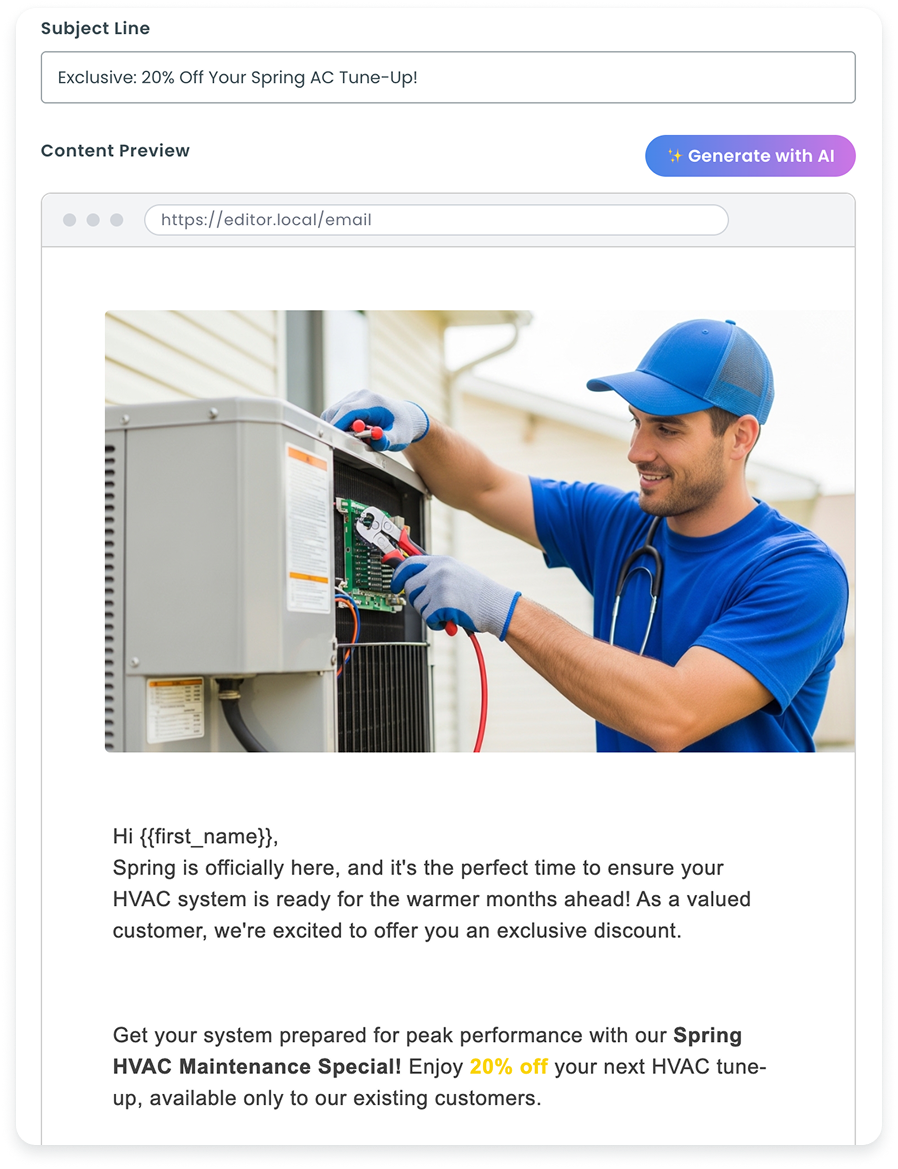This screenshot has width=898, height=1169.
Task: Click the third gray browser window dot
Action: tap(117, 220)
